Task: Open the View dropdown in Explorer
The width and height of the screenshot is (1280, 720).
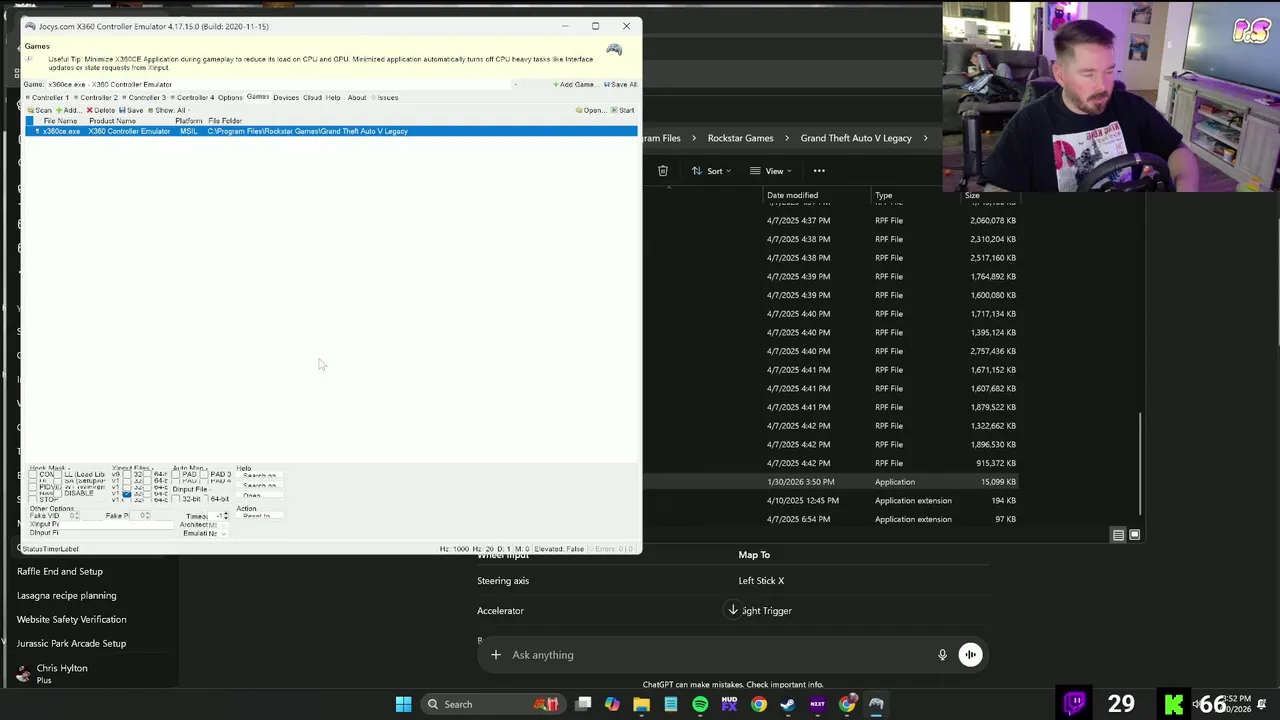Action: click(770, 171)
